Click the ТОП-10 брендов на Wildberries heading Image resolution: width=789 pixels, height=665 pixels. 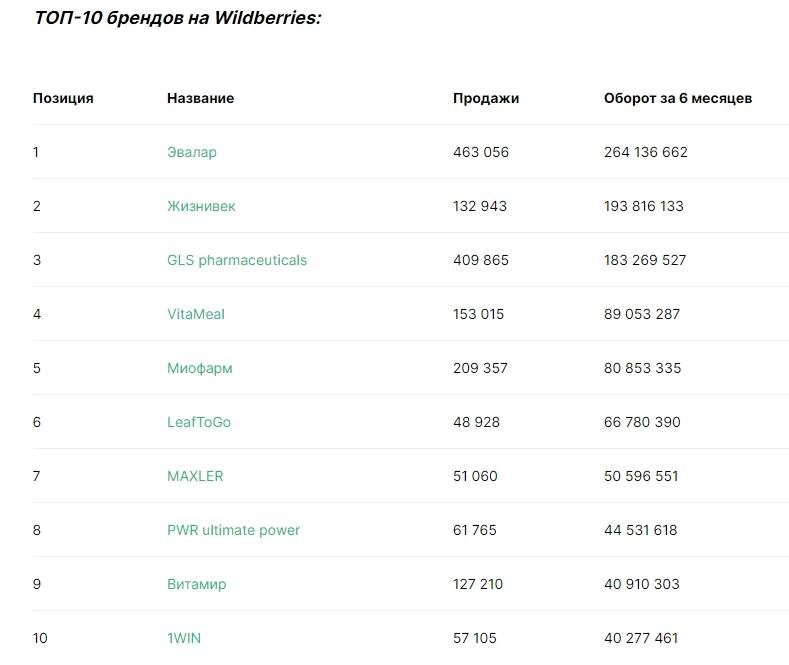point(178,18)
